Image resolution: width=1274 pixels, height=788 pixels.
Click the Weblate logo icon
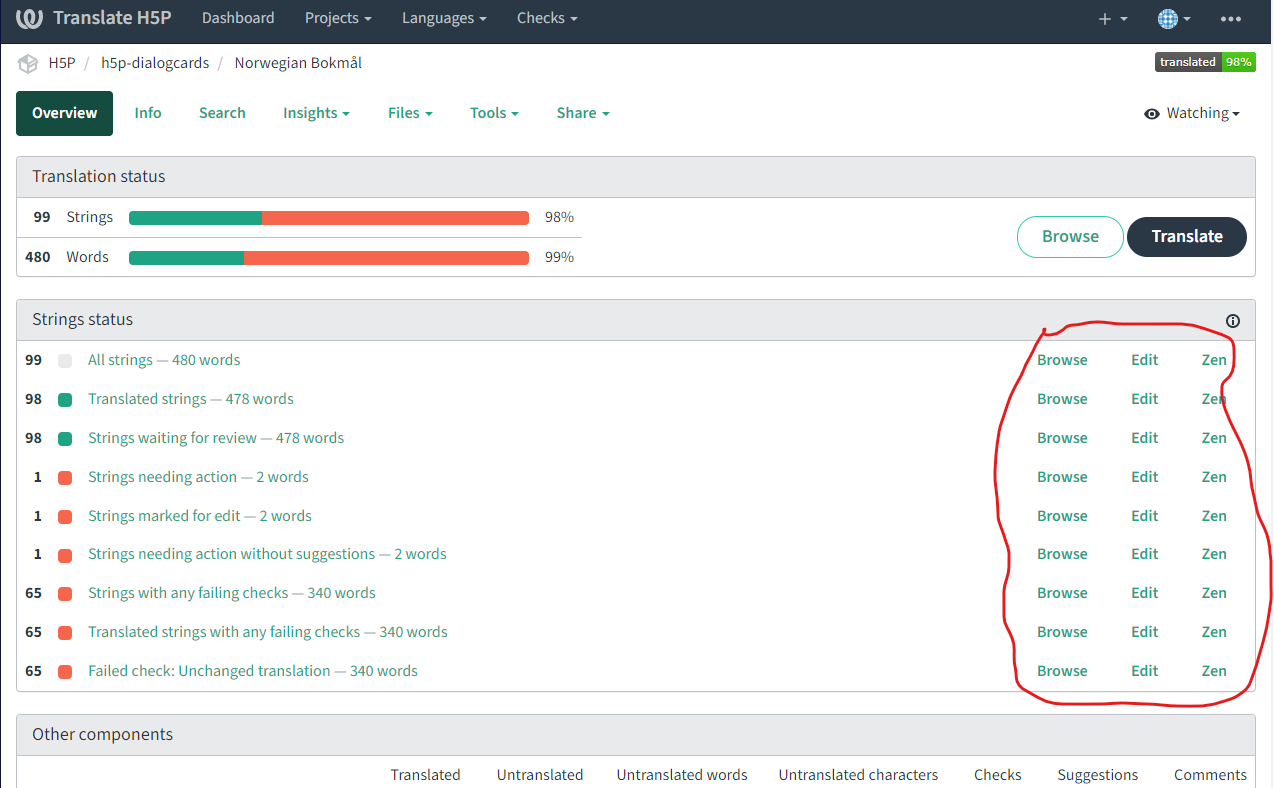coord(29,18)
